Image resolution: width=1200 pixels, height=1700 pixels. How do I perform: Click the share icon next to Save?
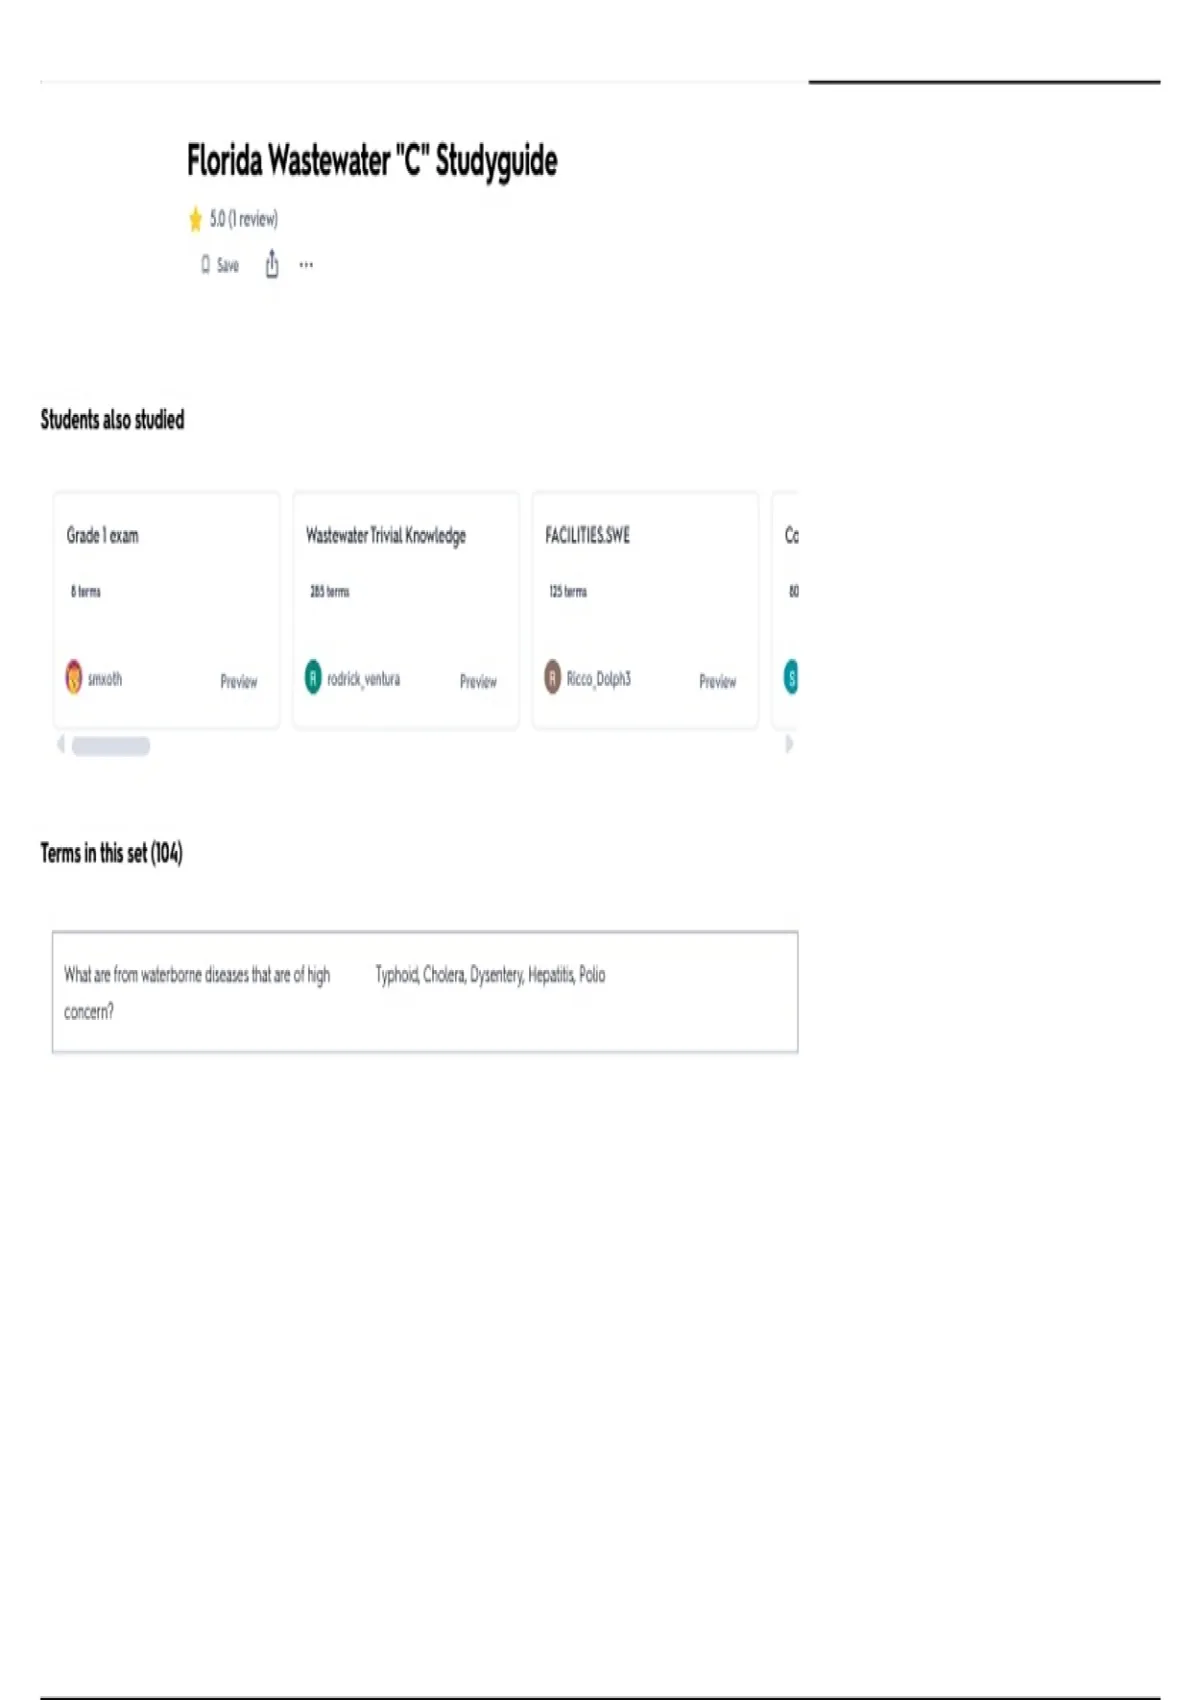[x=272, y=265]
